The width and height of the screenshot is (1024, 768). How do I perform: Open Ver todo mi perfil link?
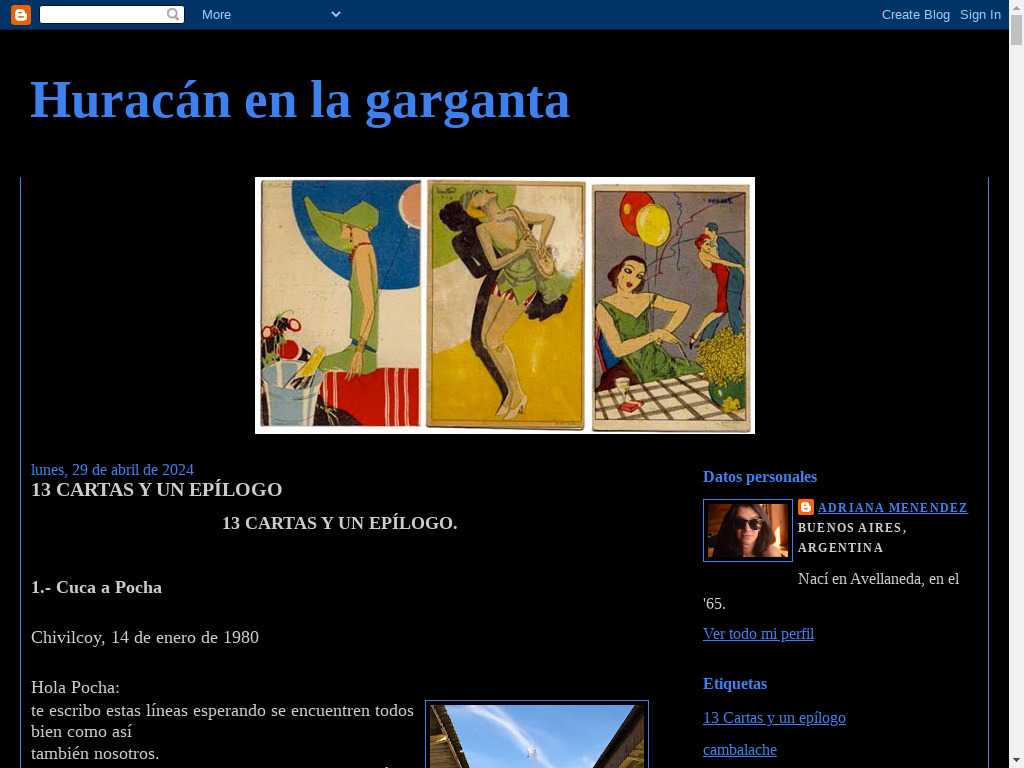[x=758, y=634]
